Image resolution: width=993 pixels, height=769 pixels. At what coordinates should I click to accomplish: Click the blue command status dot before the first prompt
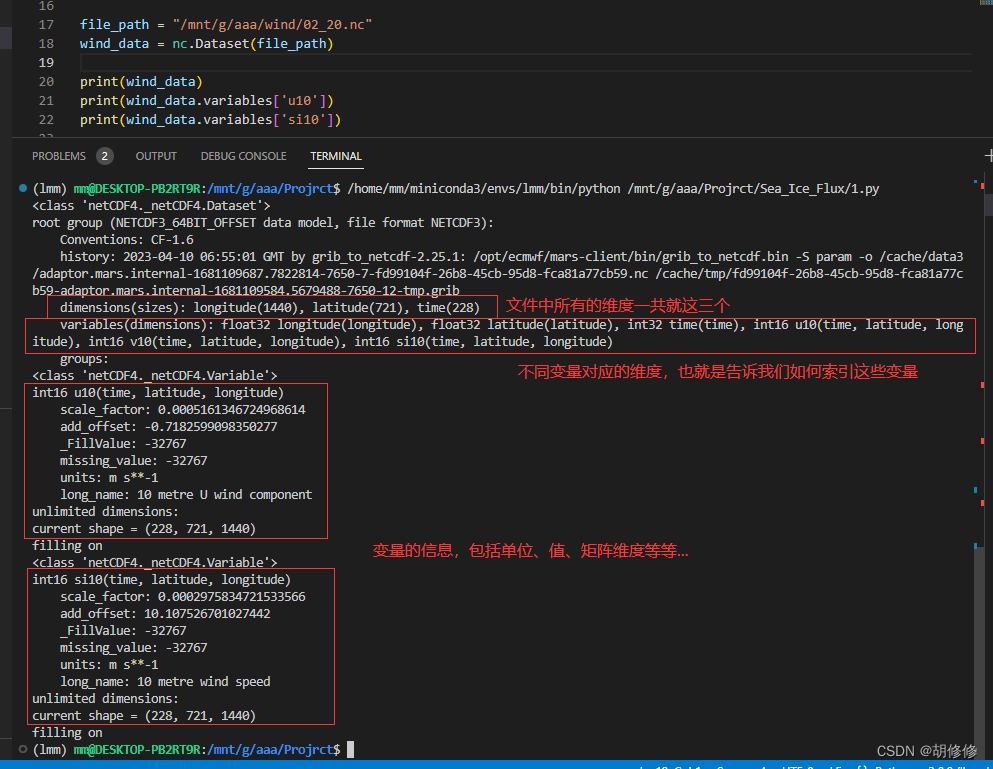23,188
